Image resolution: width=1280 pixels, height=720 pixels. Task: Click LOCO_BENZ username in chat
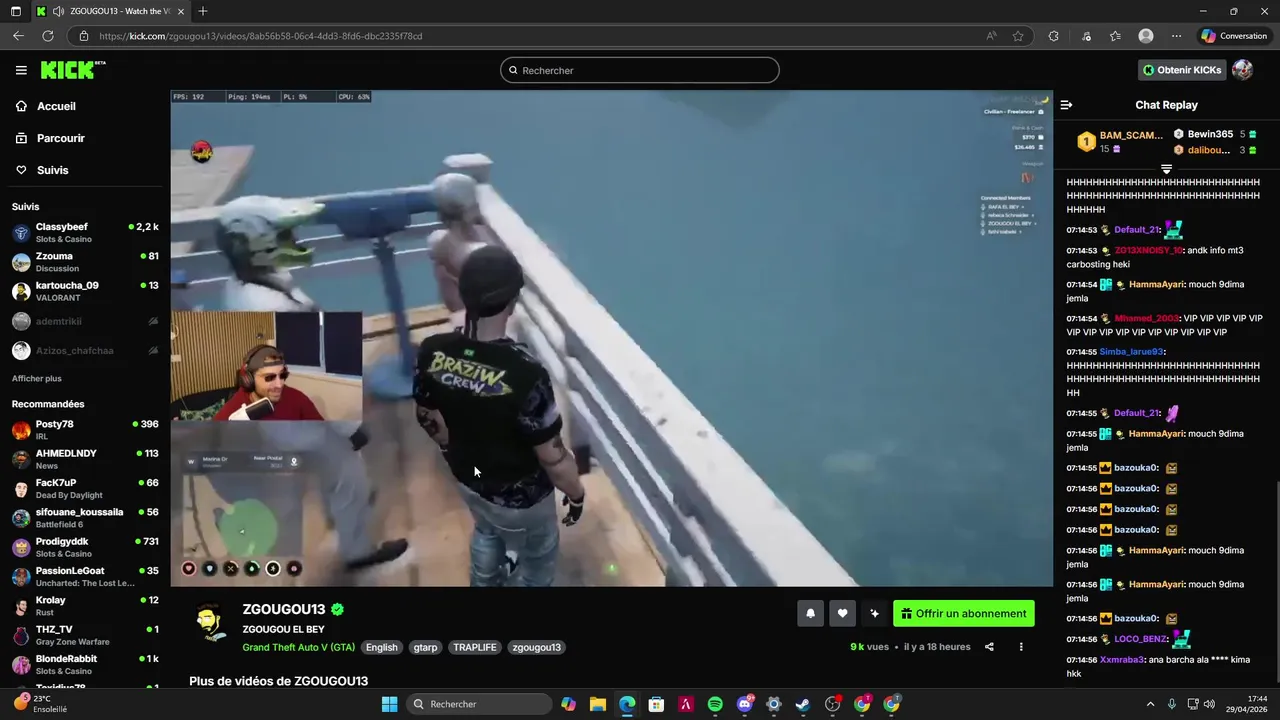click(1141, 639)
